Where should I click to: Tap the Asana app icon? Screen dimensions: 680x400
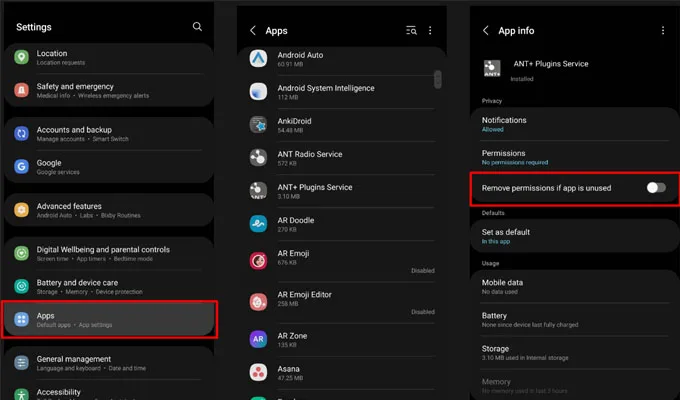click(258, 372)
